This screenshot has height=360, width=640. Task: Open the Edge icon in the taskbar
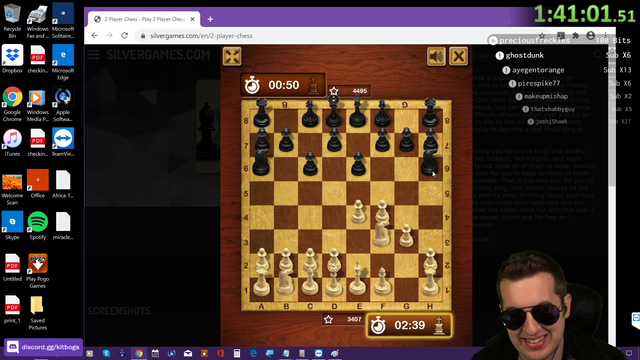(253, 353)
